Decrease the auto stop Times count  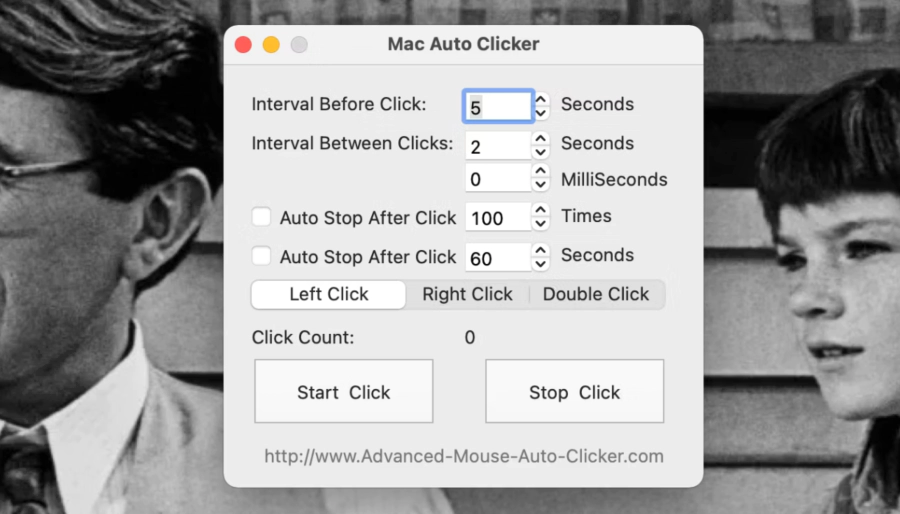click(540, 223)
